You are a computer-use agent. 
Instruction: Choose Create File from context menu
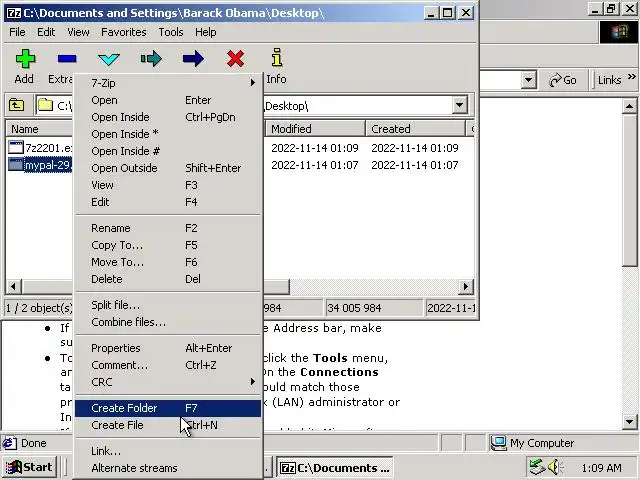[x=168, y=425]
